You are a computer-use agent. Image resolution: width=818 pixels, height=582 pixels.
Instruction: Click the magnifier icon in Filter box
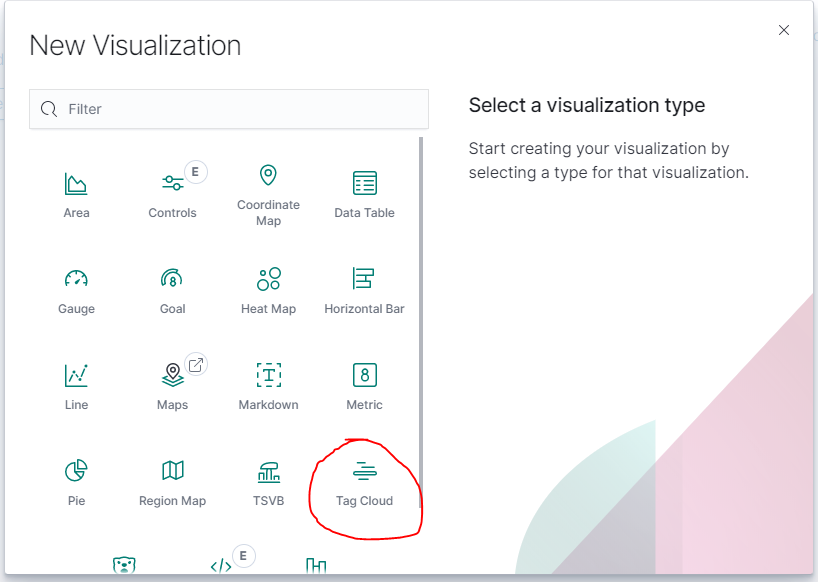pos(49,109)
